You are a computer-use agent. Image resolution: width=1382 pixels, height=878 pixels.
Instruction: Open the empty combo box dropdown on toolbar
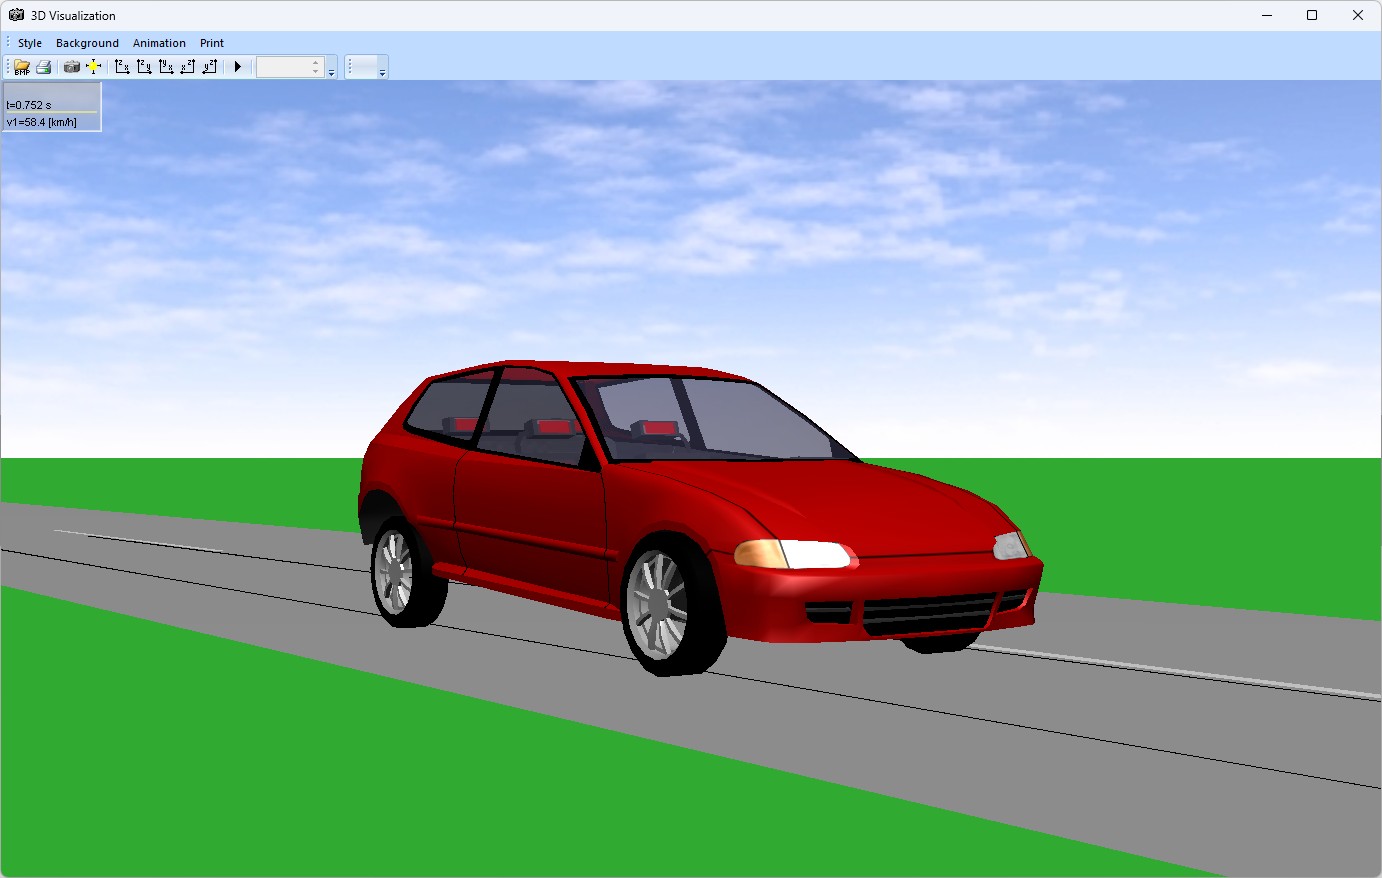tap(290, 66)
